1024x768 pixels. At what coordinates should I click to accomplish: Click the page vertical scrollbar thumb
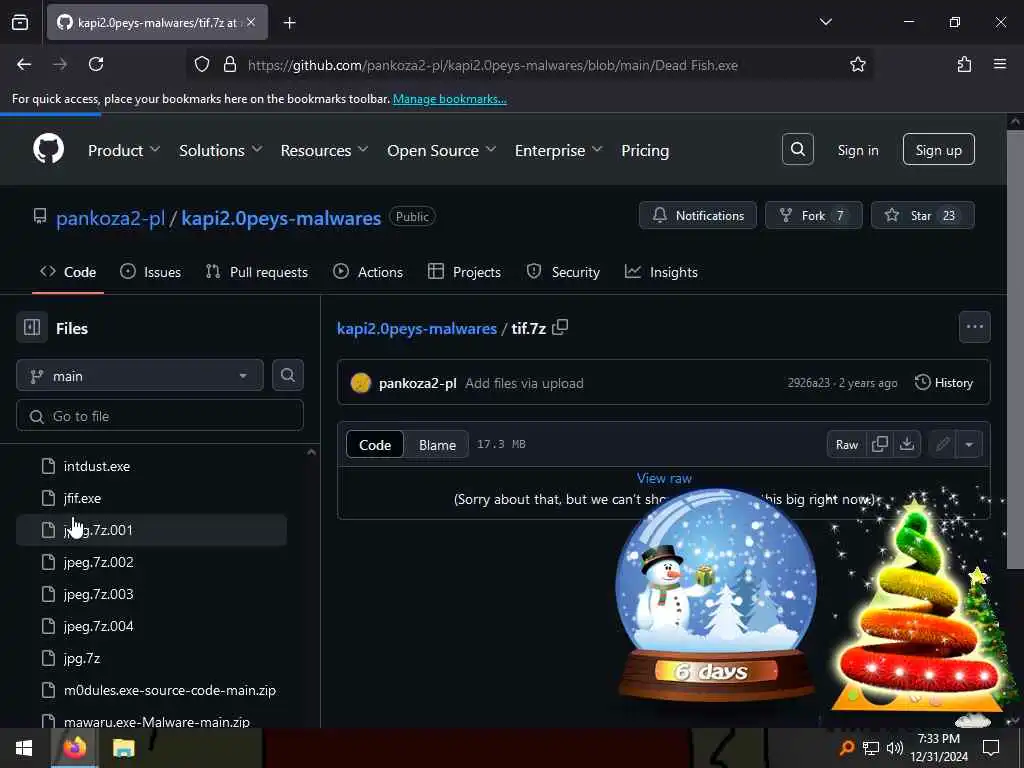1015,349
